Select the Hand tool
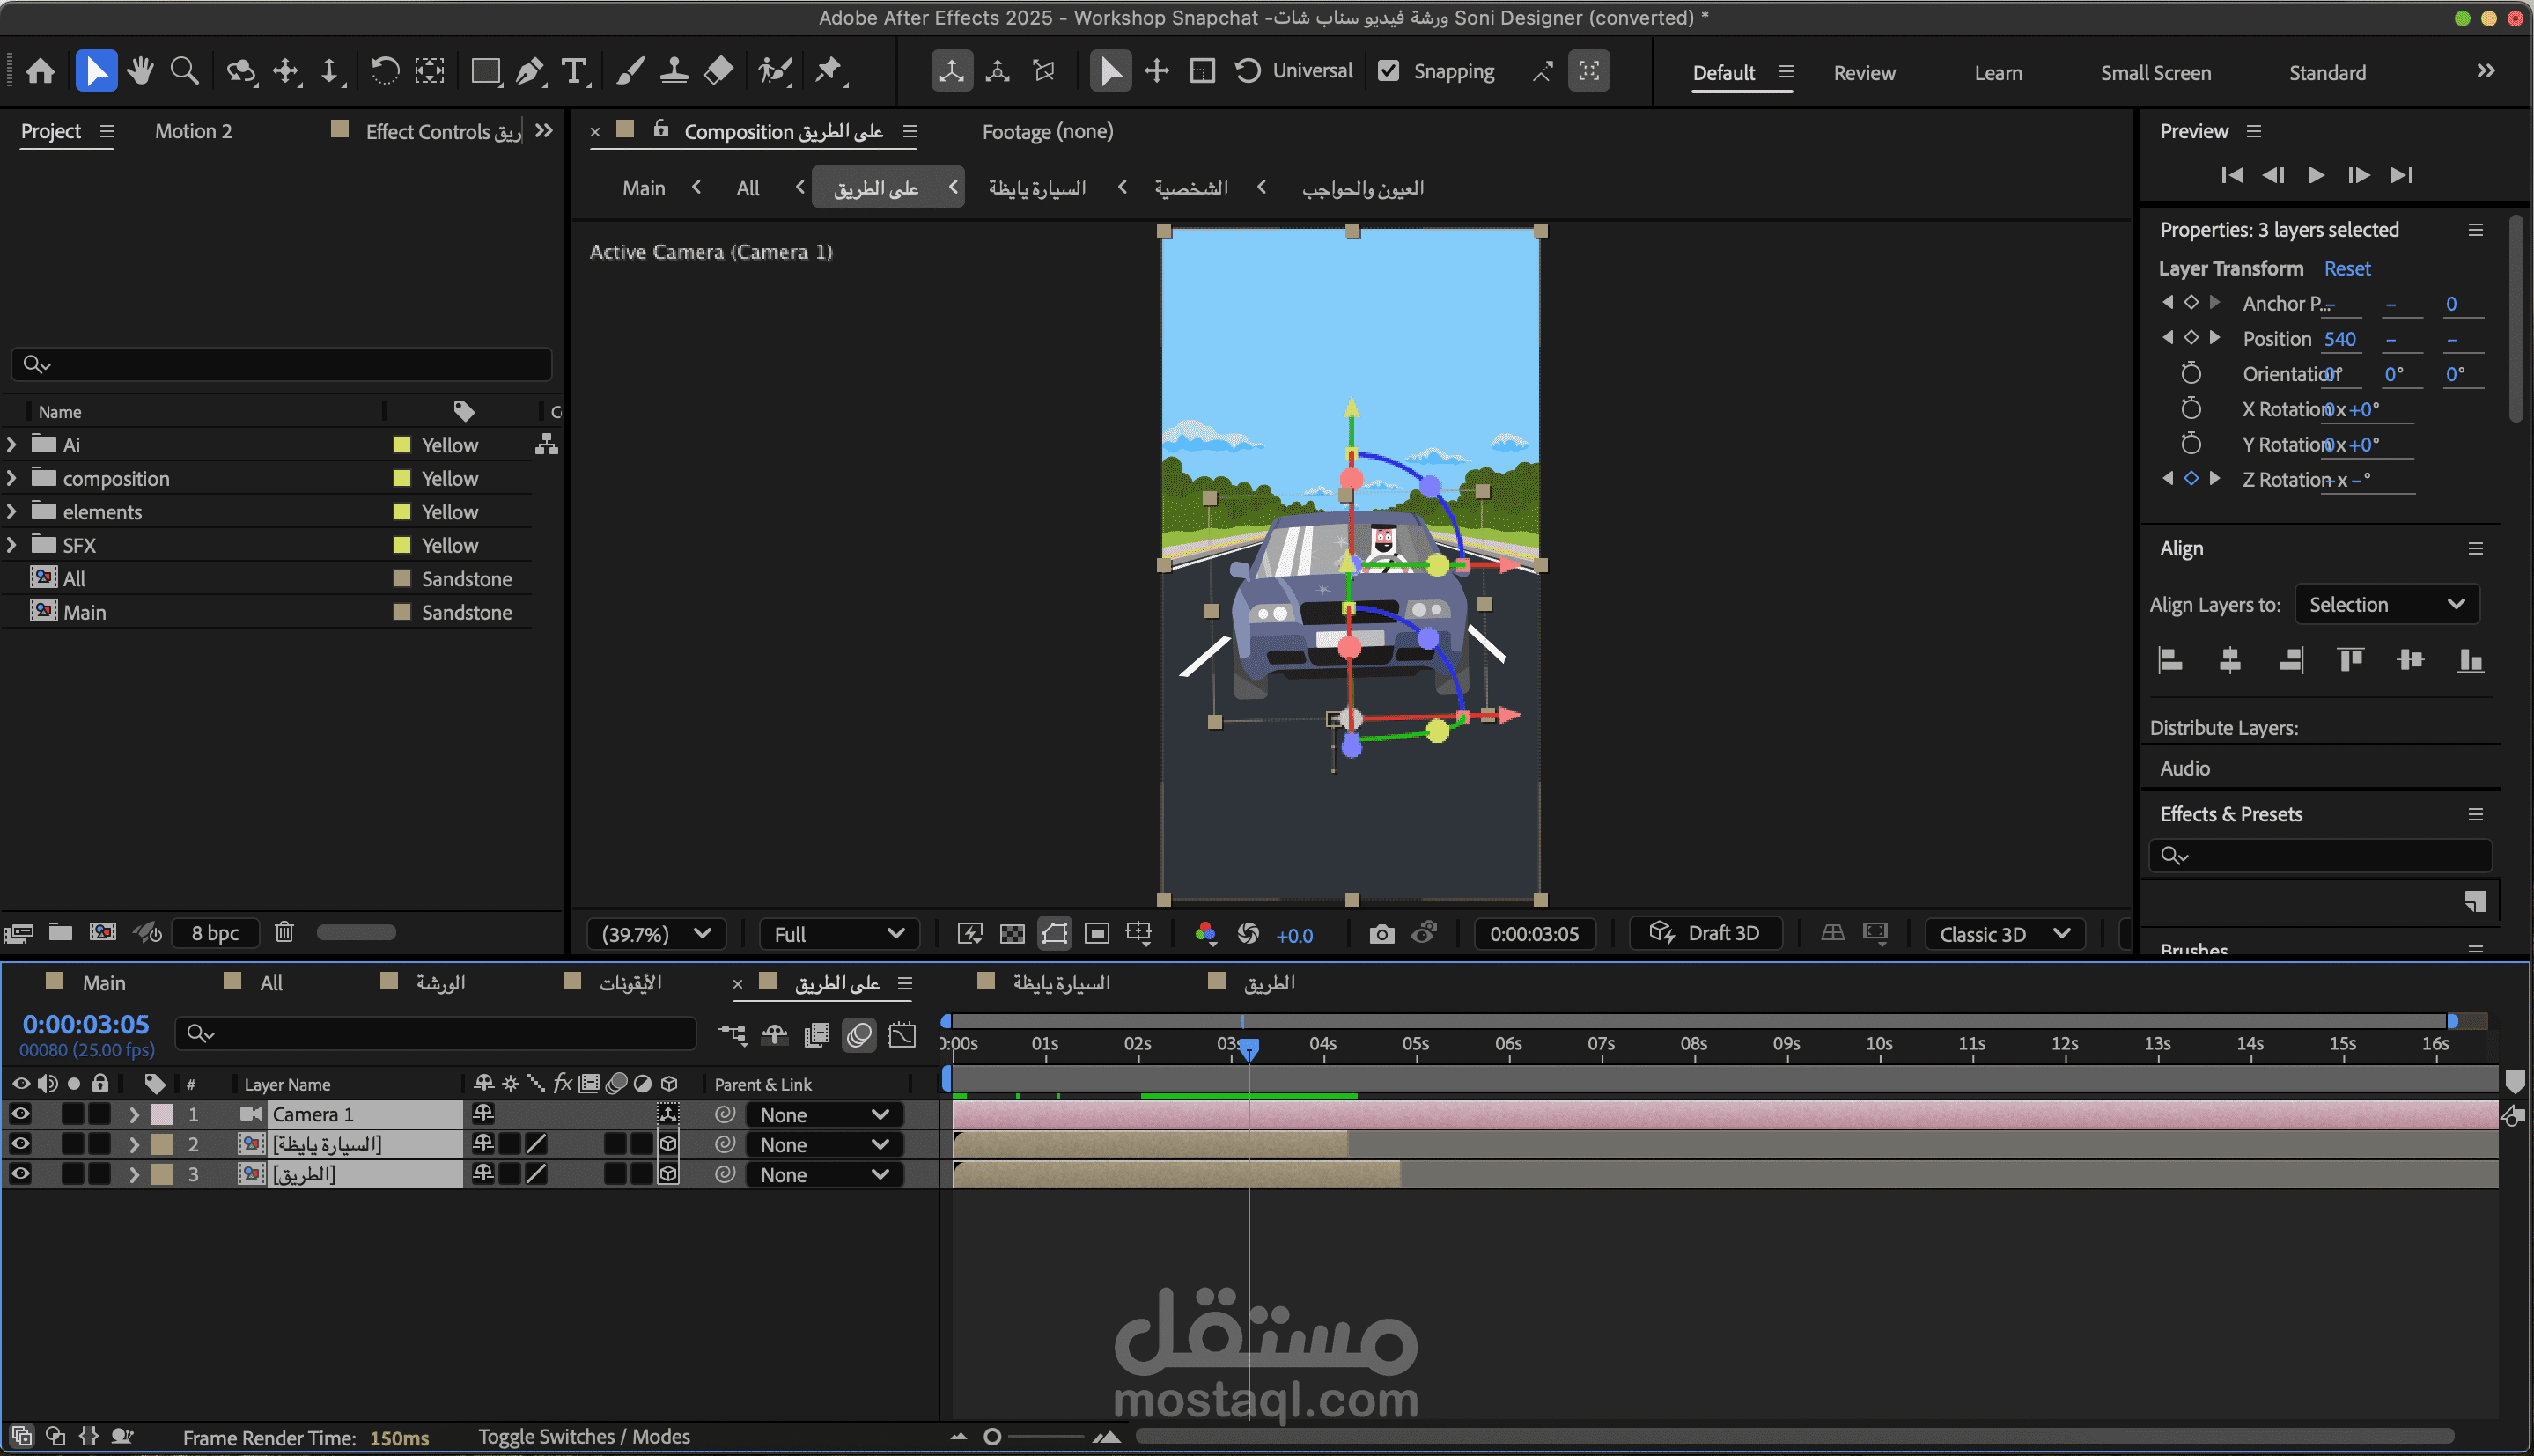2534x1456 pixels. point(140,71)
